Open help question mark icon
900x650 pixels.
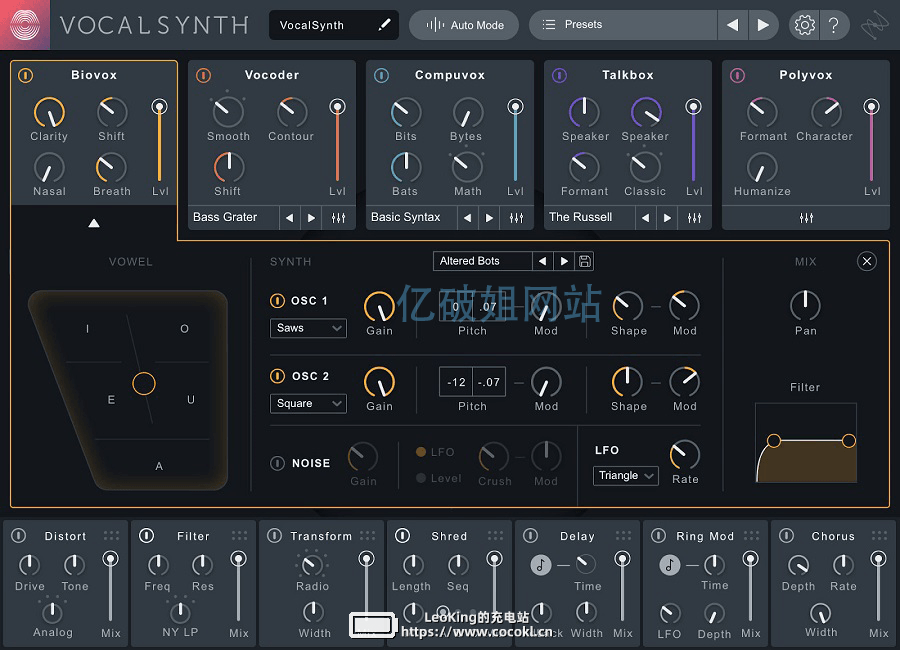click(833, 25)
